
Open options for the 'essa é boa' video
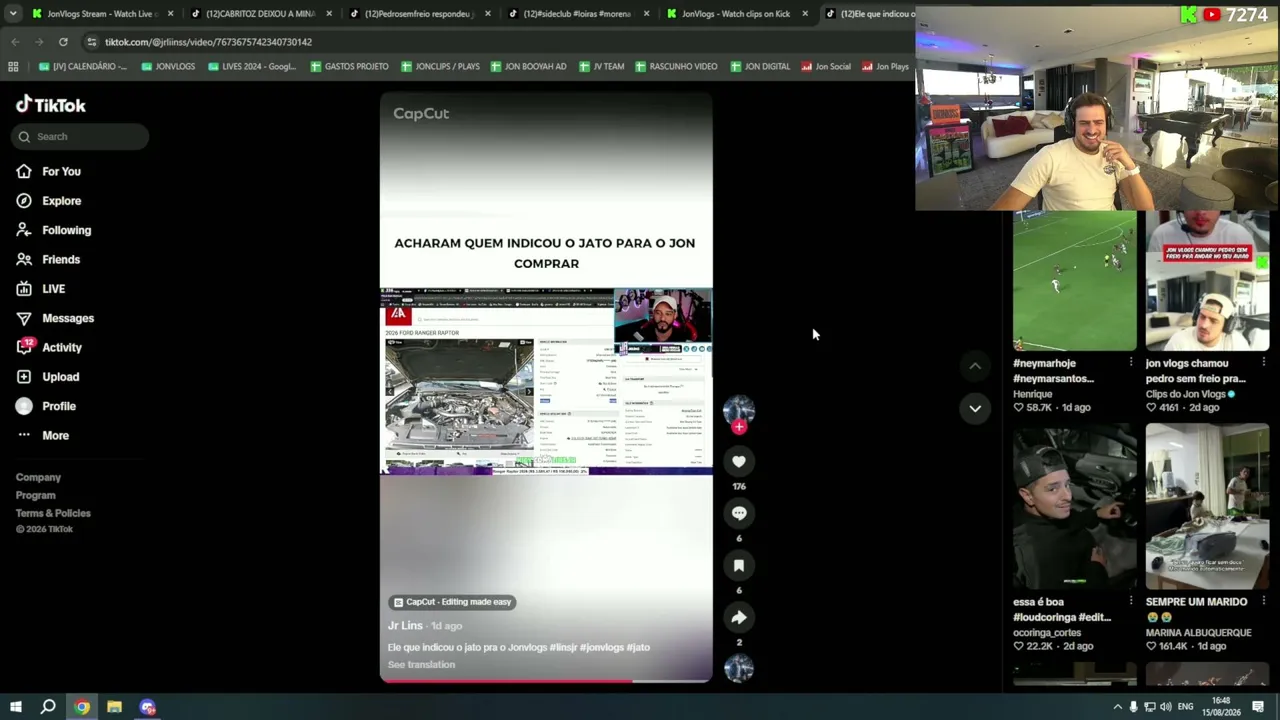(x=1131, y=602)
